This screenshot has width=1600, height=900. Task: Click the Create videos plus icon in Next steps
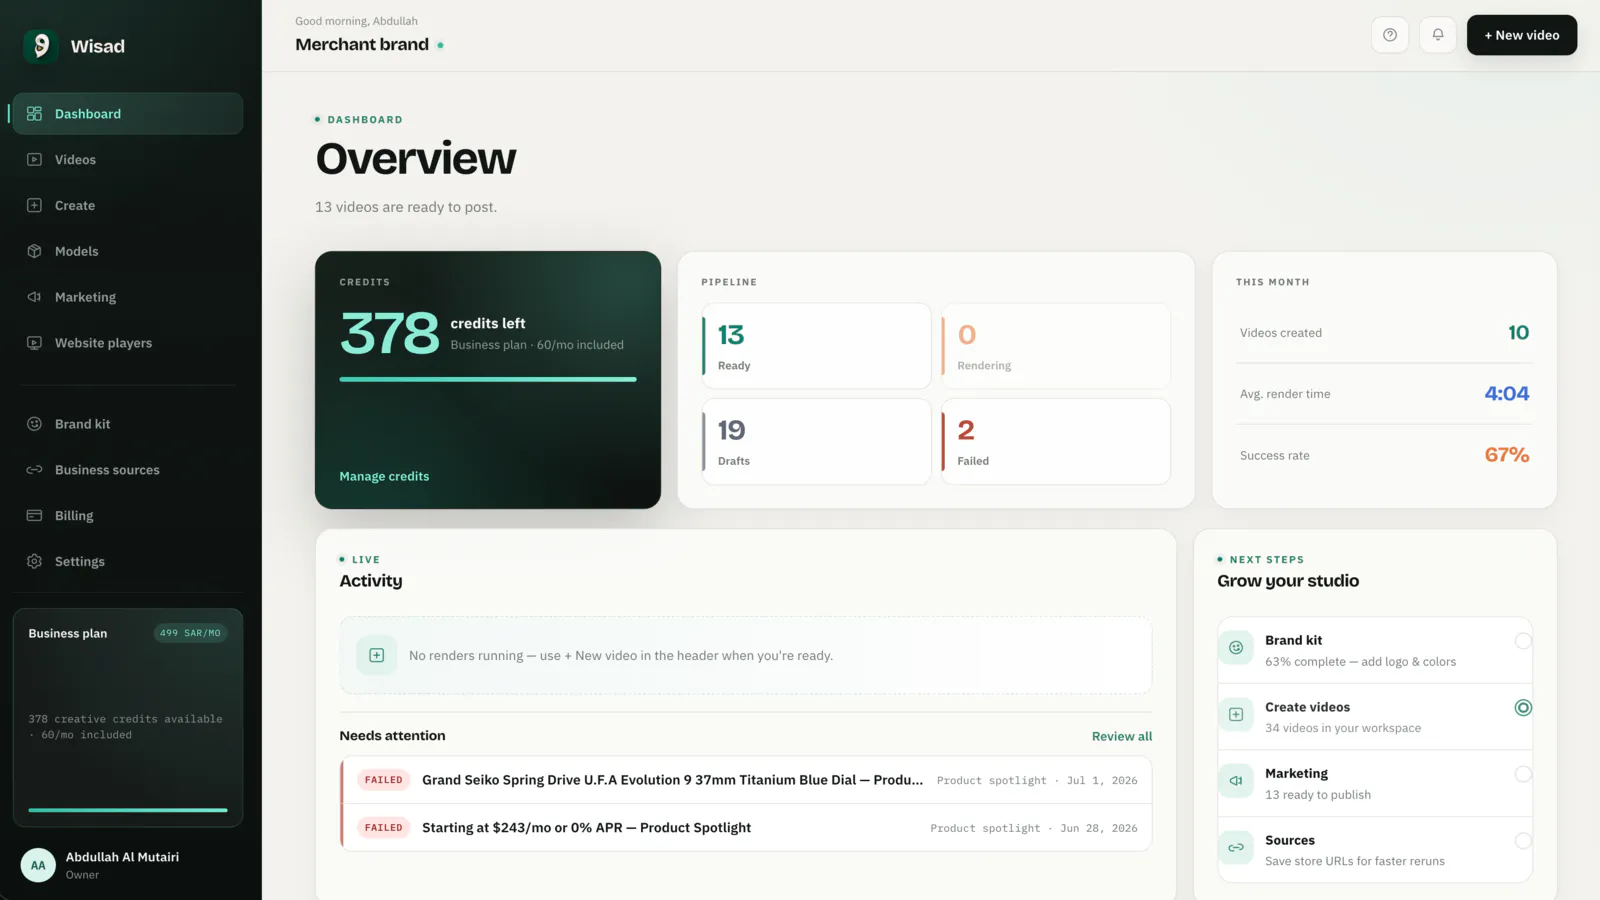pyautogui.click(x=1236, y=715)
